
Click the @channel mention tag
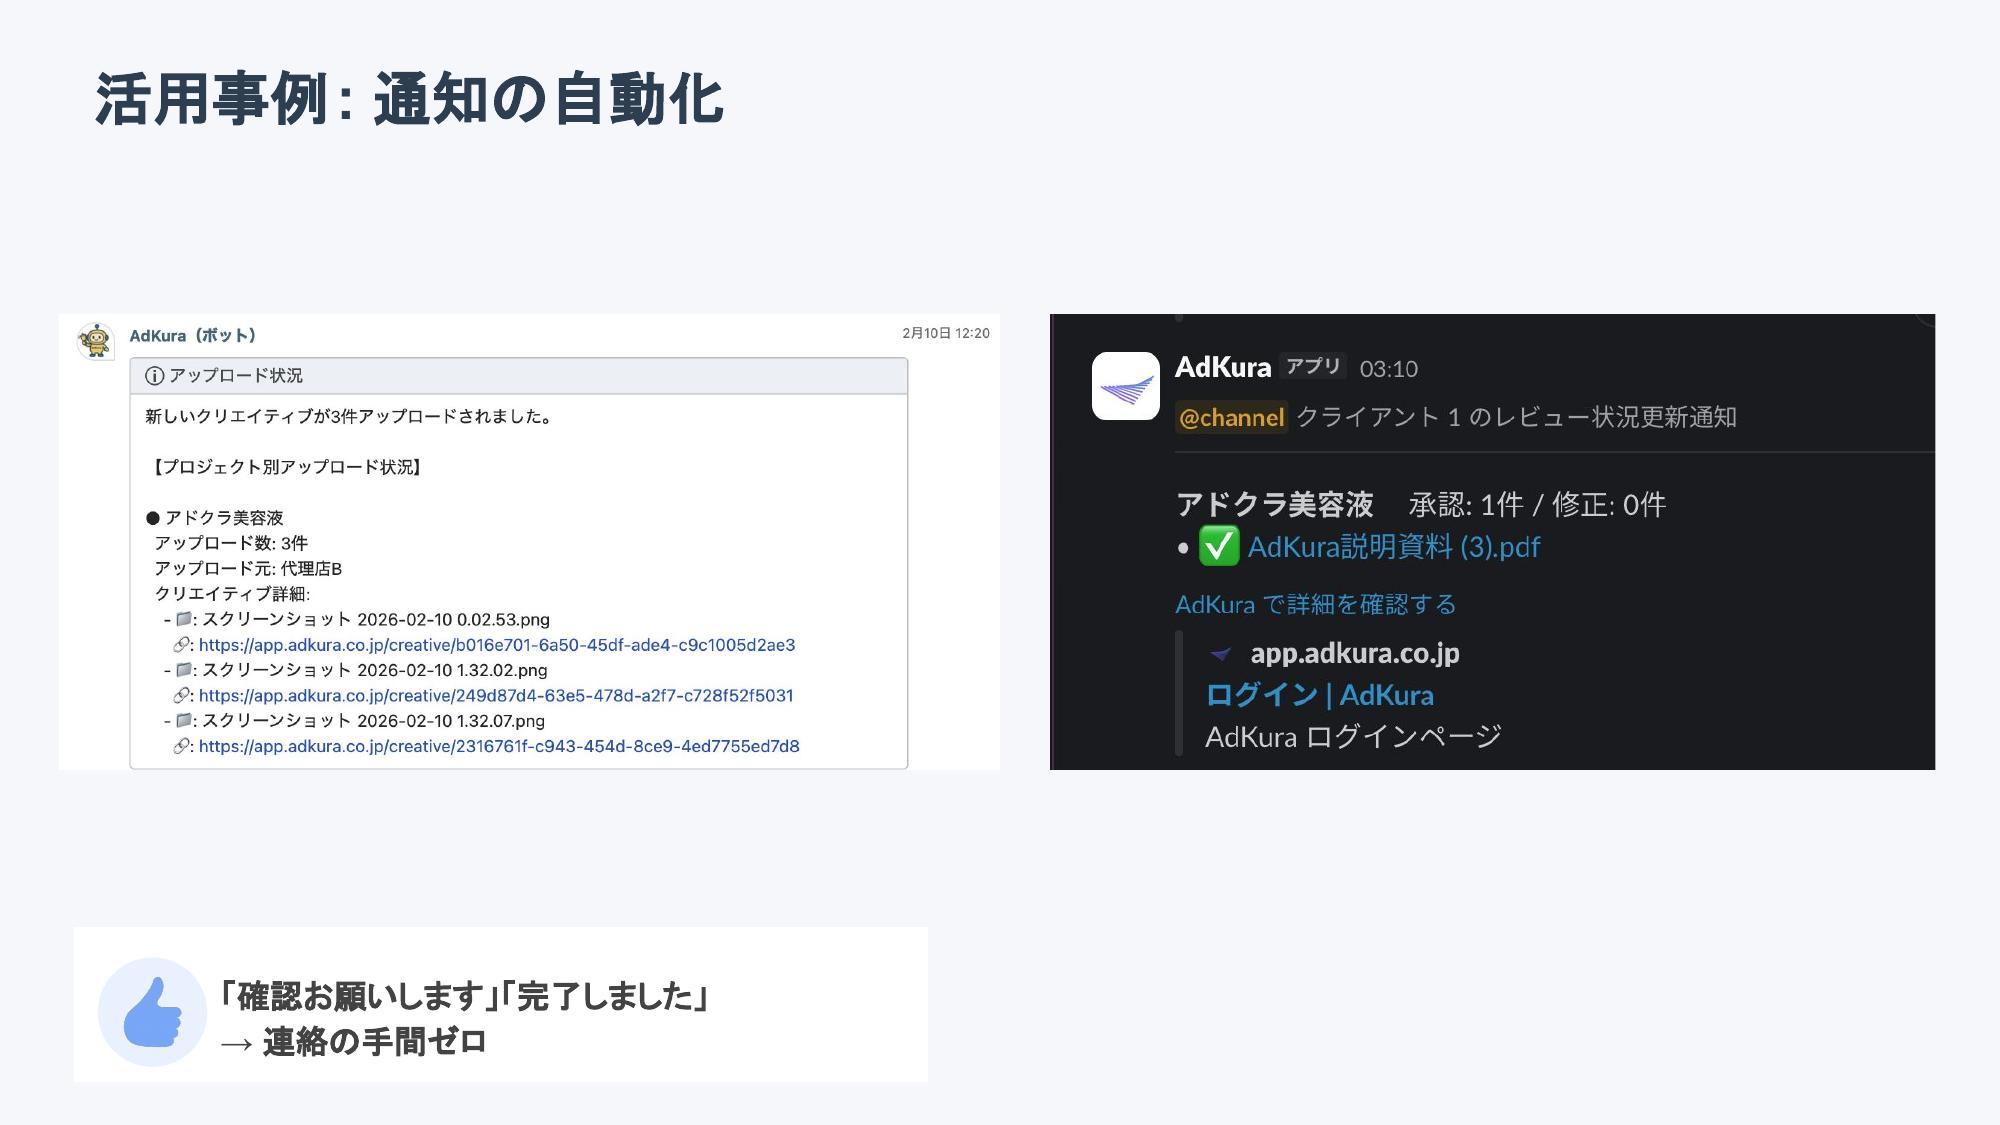point(1231,418)
